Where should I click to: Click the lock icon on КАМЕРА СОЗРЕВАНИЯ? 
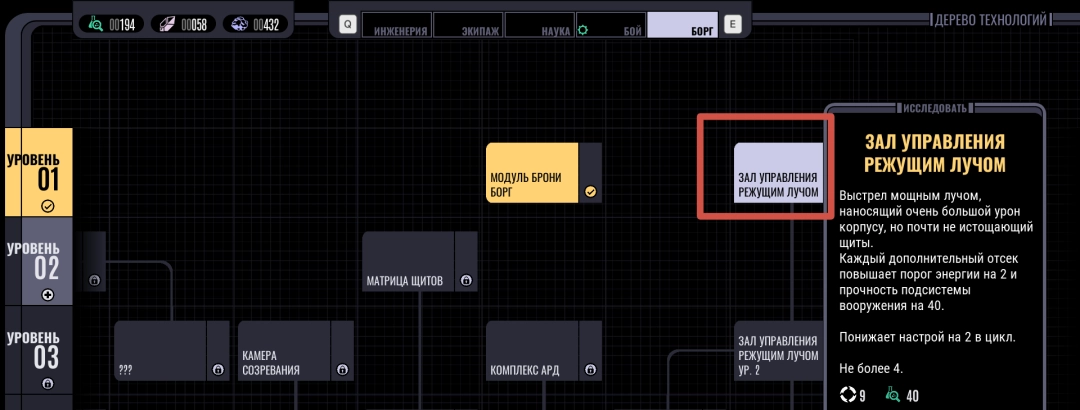pos(342,370)
